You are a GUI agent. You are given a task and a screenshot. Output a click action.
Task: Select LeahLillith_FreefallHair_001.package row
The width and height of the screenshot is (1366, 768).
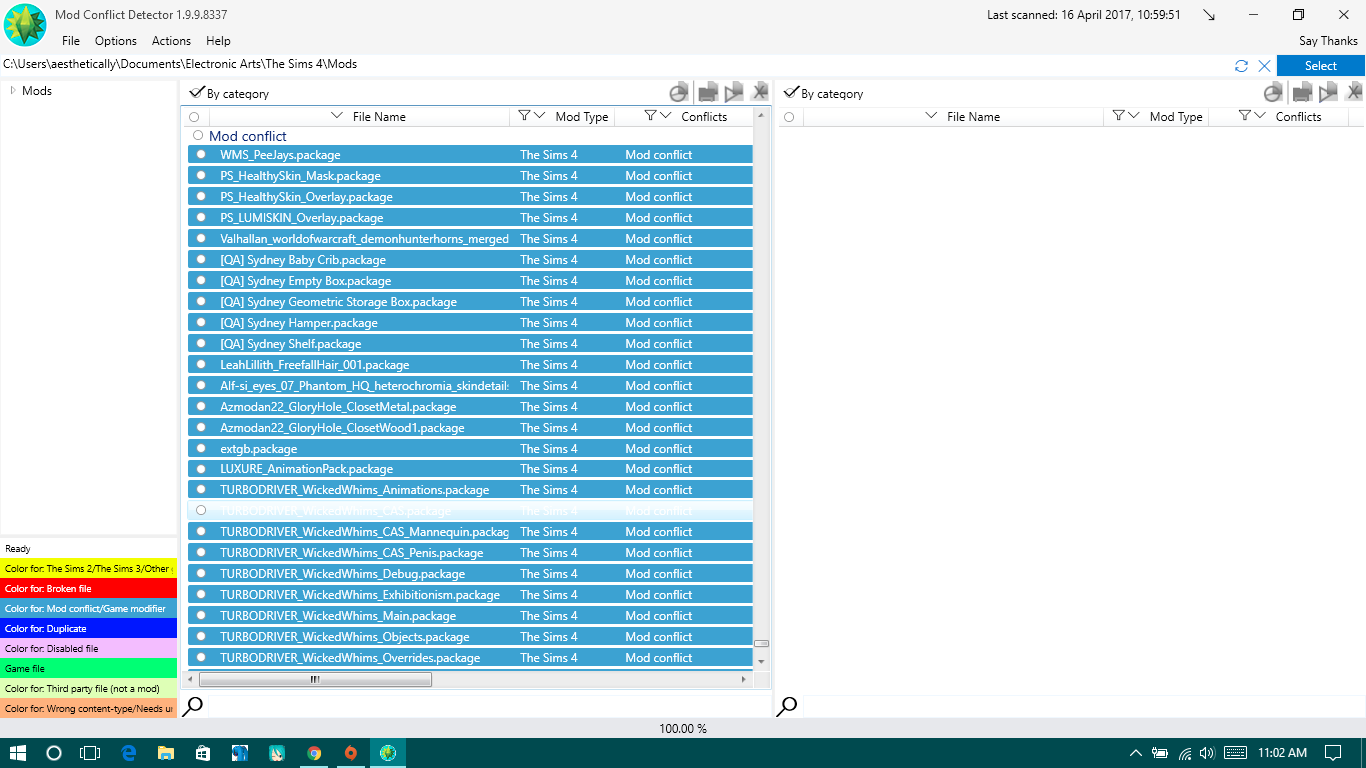click(470, 365)
